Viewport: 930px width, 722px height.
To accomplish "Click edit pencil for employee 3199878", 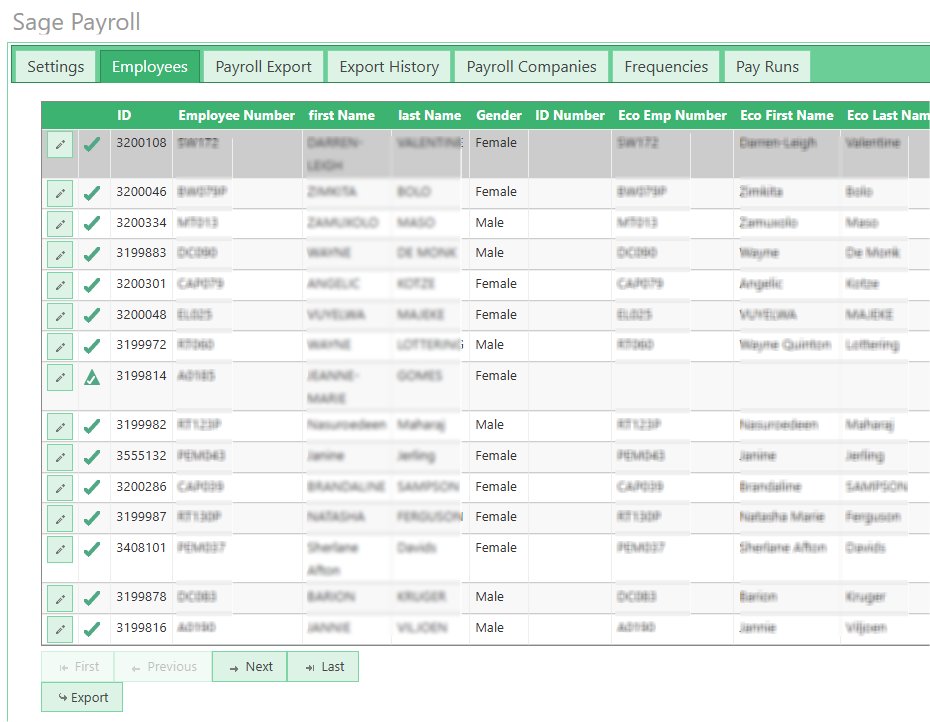I will (x=60, y=599).
